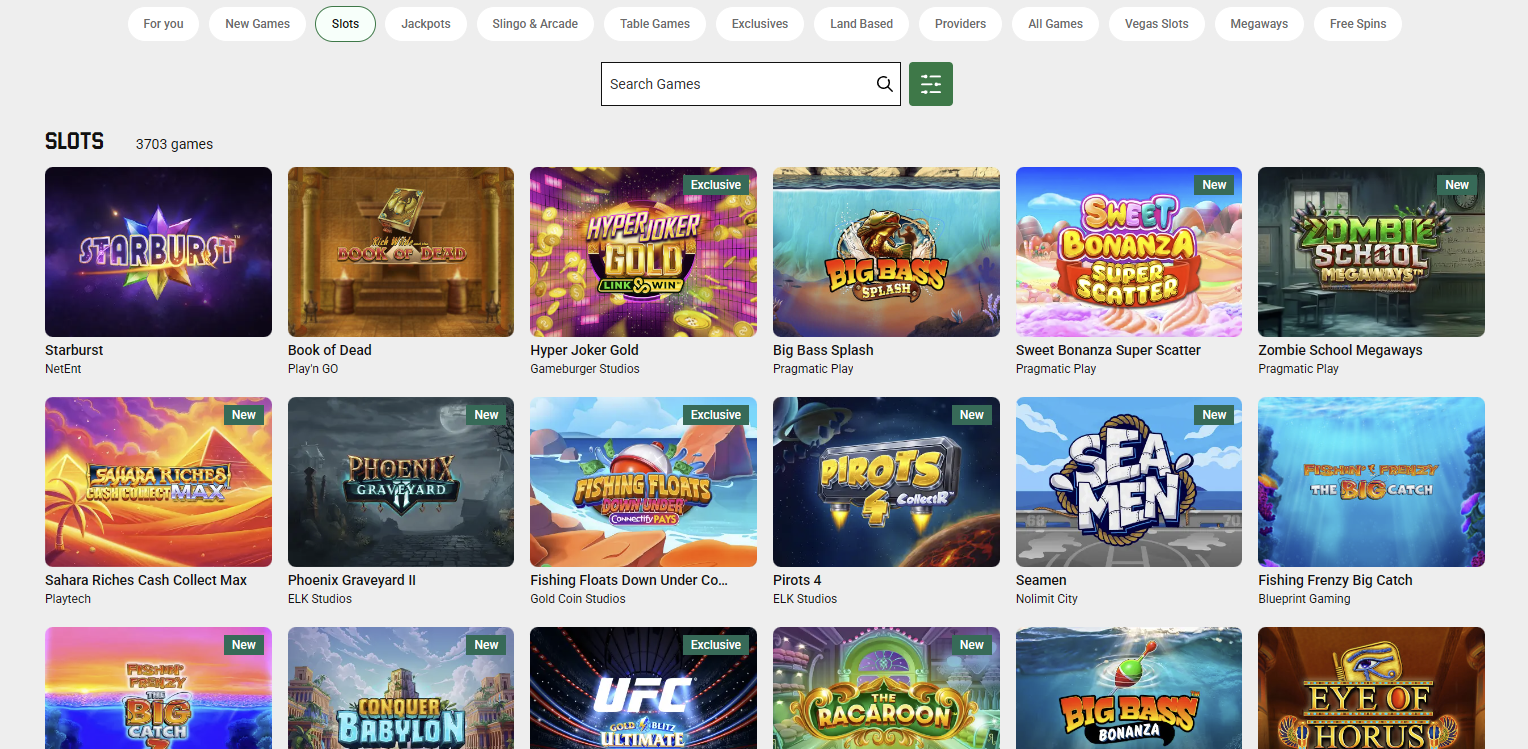Switch to the Exclusives tab
This screenshot has height=749, width=1528.
click(x=760, y=24)
